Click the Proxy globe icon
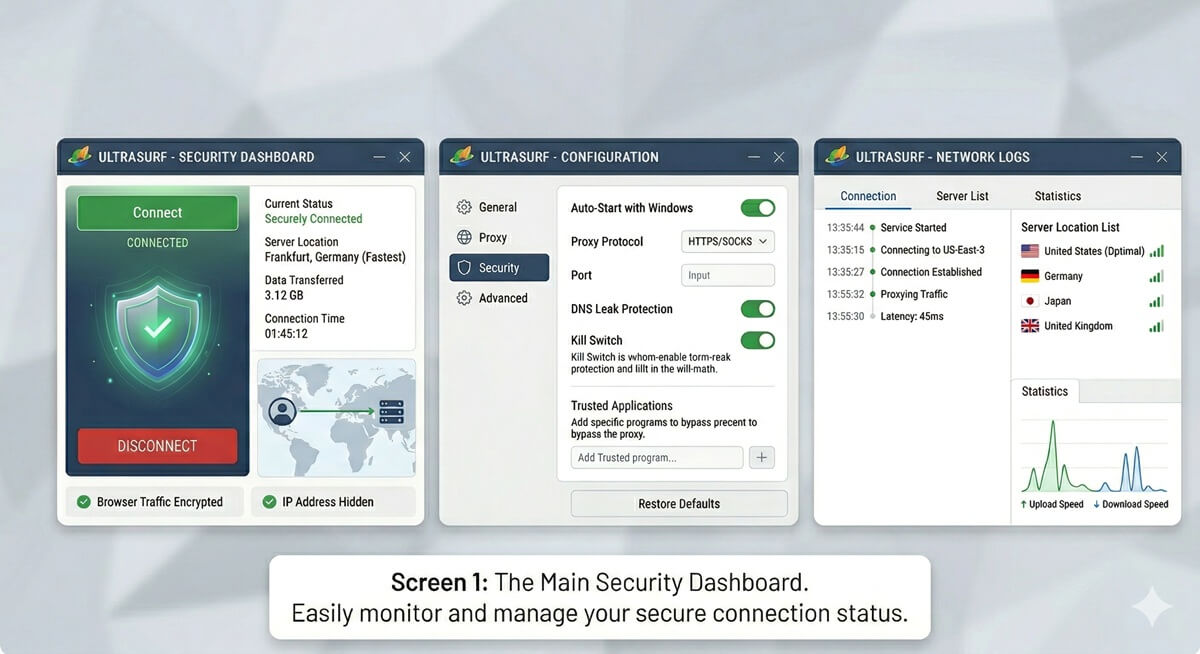The image size is (1200, 654). [x=464, y=238]
